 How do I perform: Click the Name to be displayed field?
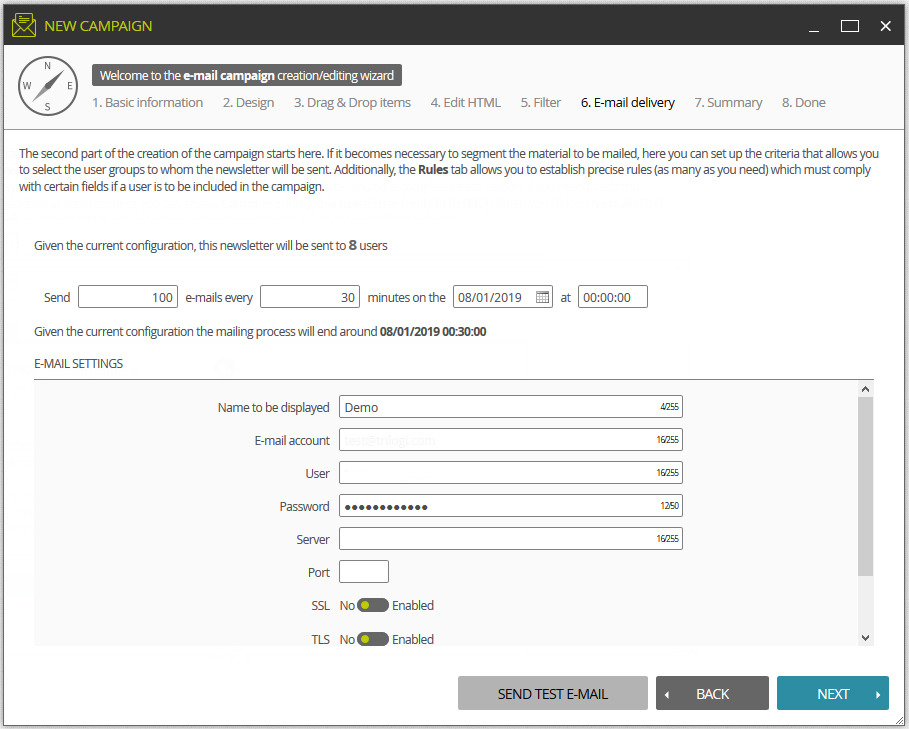point(510,407)
